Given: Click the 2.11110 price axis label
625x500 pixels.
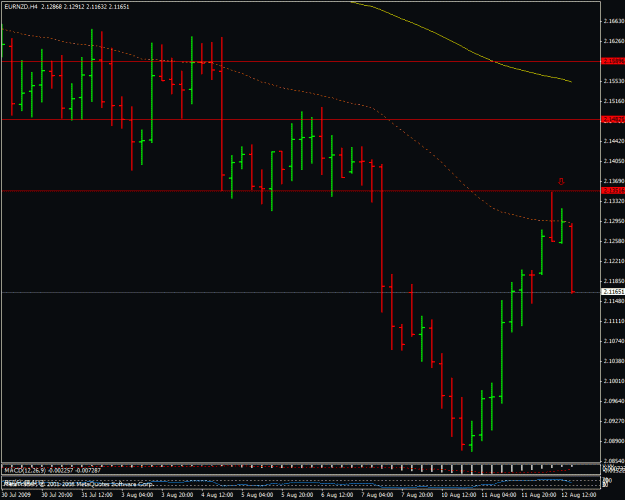Looking at the screenshot, I should pyautogui.click(x=614, y=321).
